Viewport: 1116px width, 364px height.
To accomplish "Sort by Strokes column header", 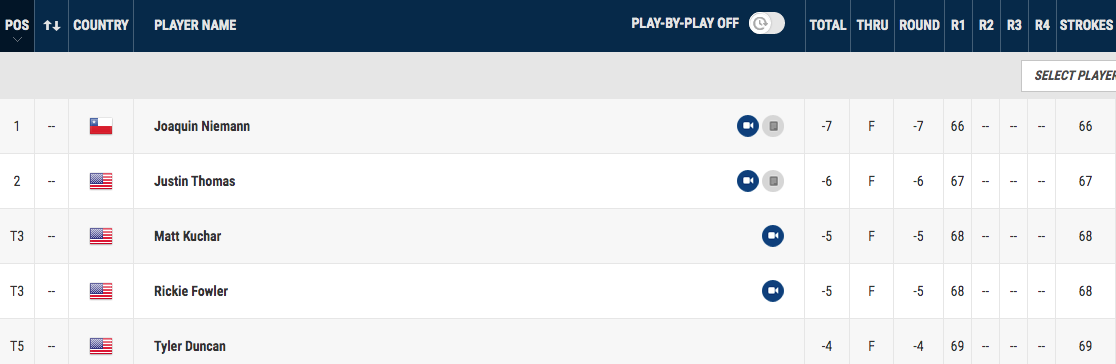I will [1086, 25].
